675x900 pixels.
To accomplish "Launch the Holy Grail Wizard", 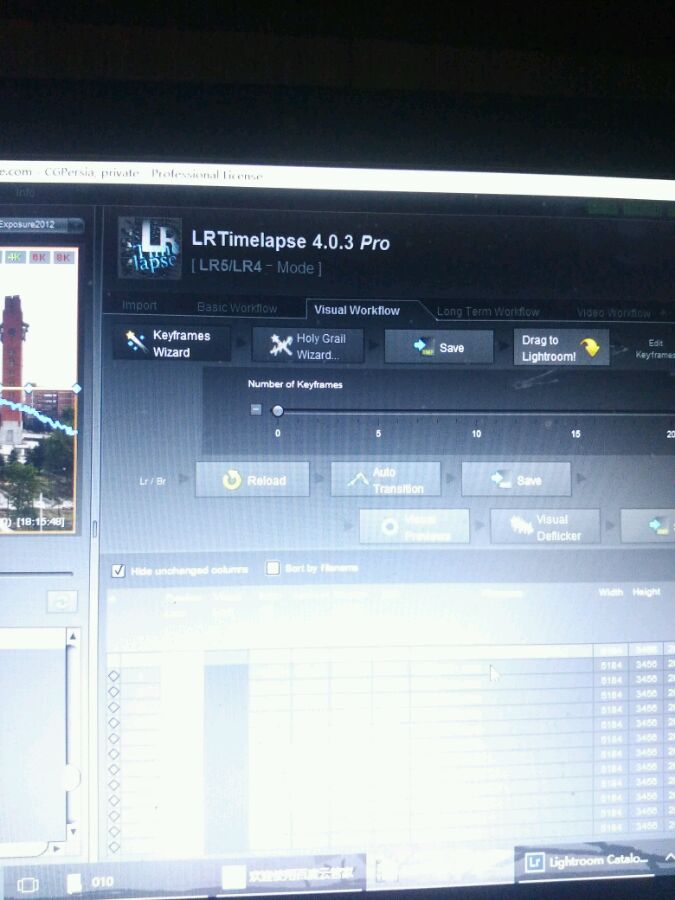I will 308,346.
